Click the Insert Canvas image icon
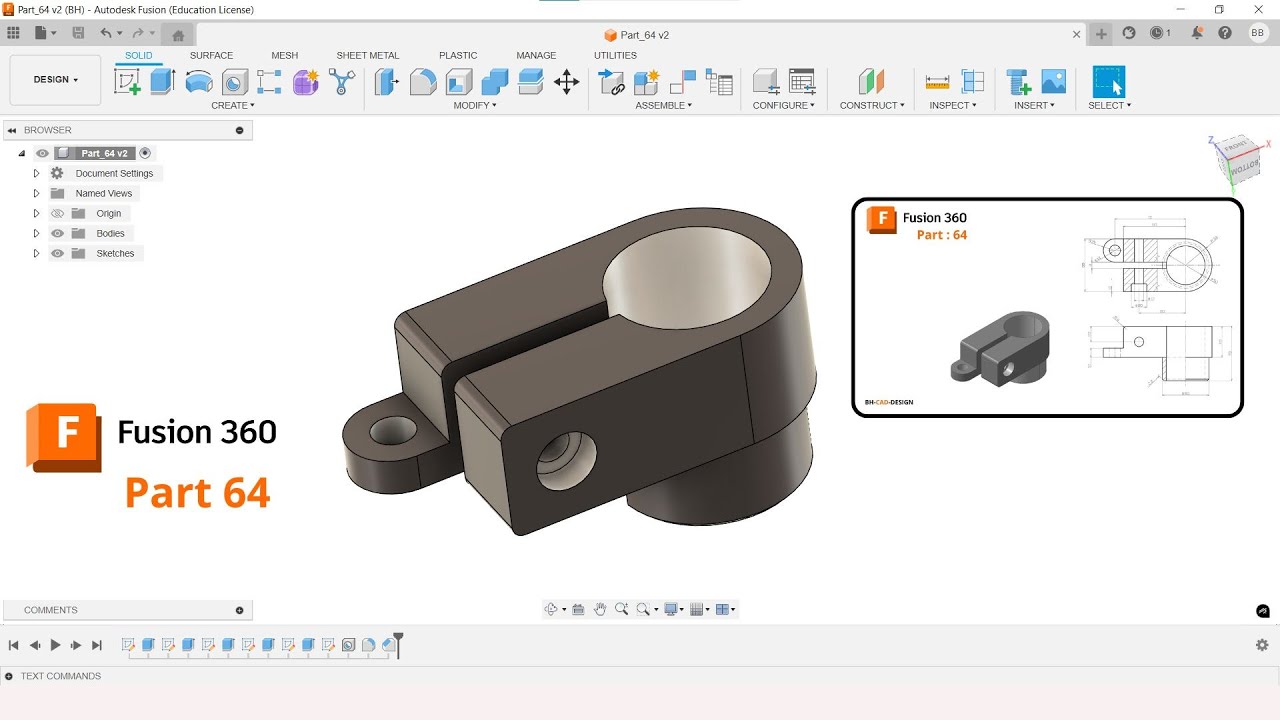Image resolution: width=1280 pixels, height=720 pixels. [1054, 81]
